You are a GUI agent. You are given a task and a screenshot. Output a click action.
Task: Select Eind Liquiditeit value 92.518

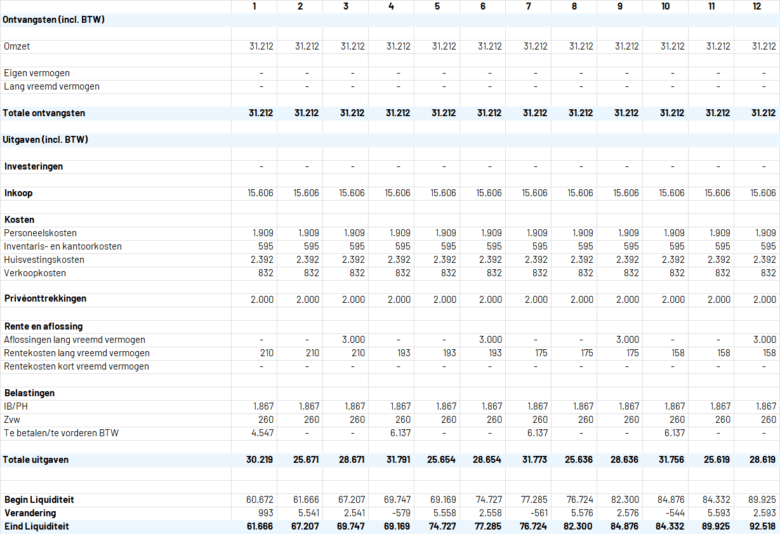click(x=761, y=526)
